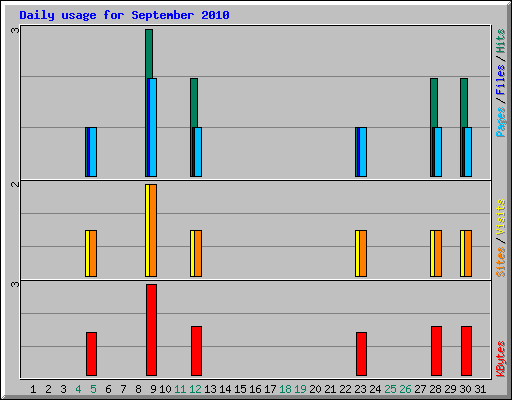Click the yellow Visits bar for day 5
The width and height of the screenshot is (512, 400).
[87, 253]
